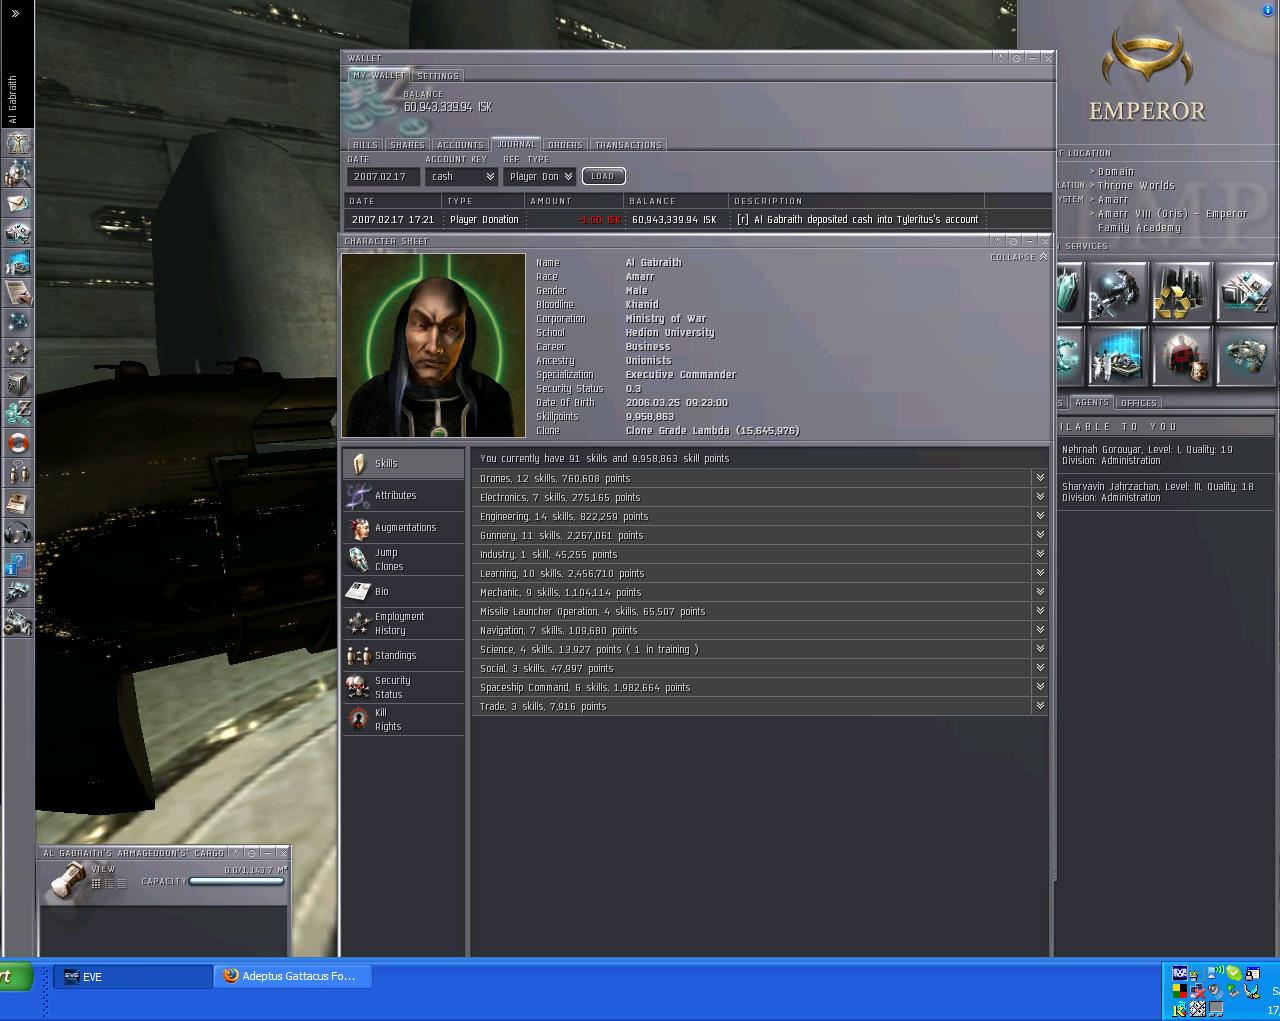
Task: Click the blue info icon at top right
Action: click(1269, 9)
